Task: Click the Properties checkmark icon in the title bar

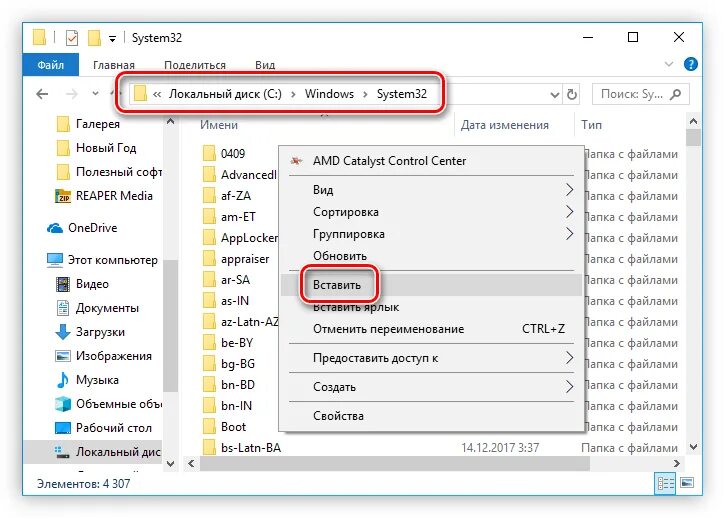Action: tap(72, 38)
